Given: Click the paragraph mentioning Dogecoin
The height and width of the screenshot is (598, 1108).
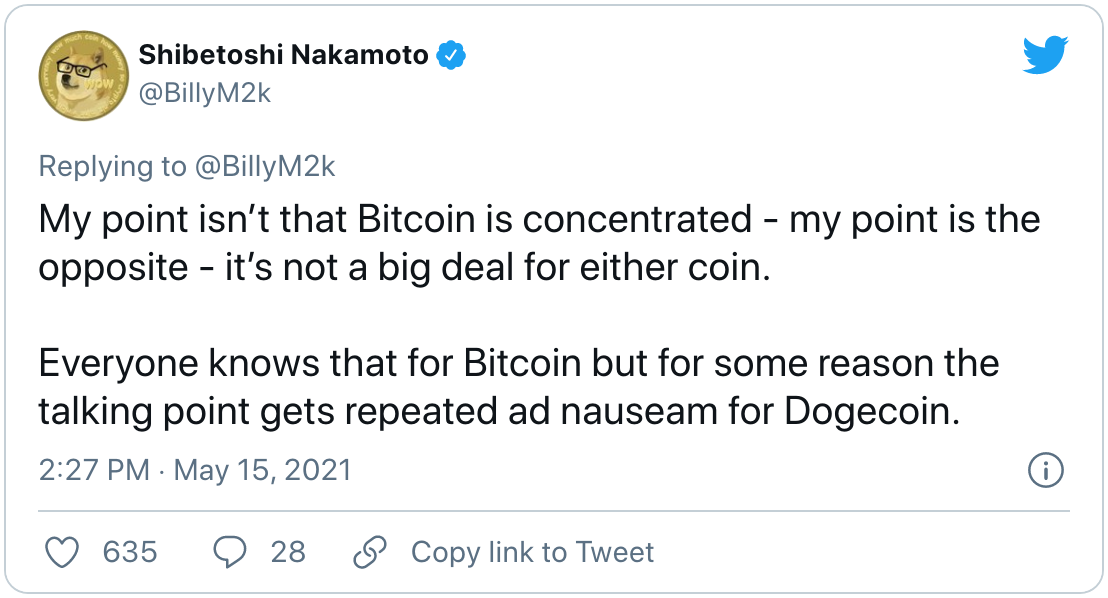Looking at the screenshot, I should (519, 387).
